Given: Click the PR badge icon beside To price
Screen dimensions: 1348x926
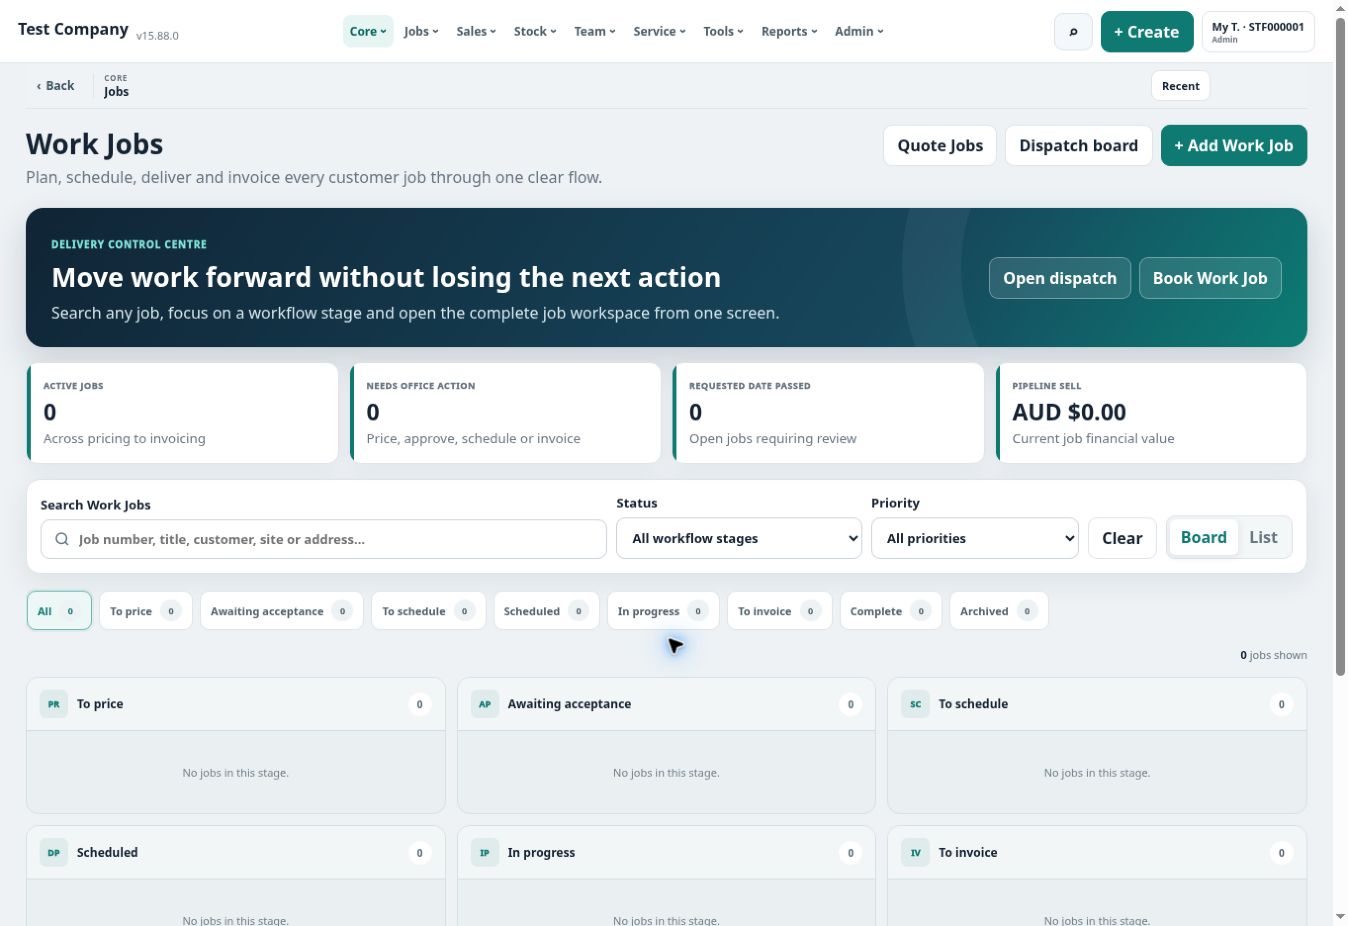Looking at the screenshot, I should 54,704.
